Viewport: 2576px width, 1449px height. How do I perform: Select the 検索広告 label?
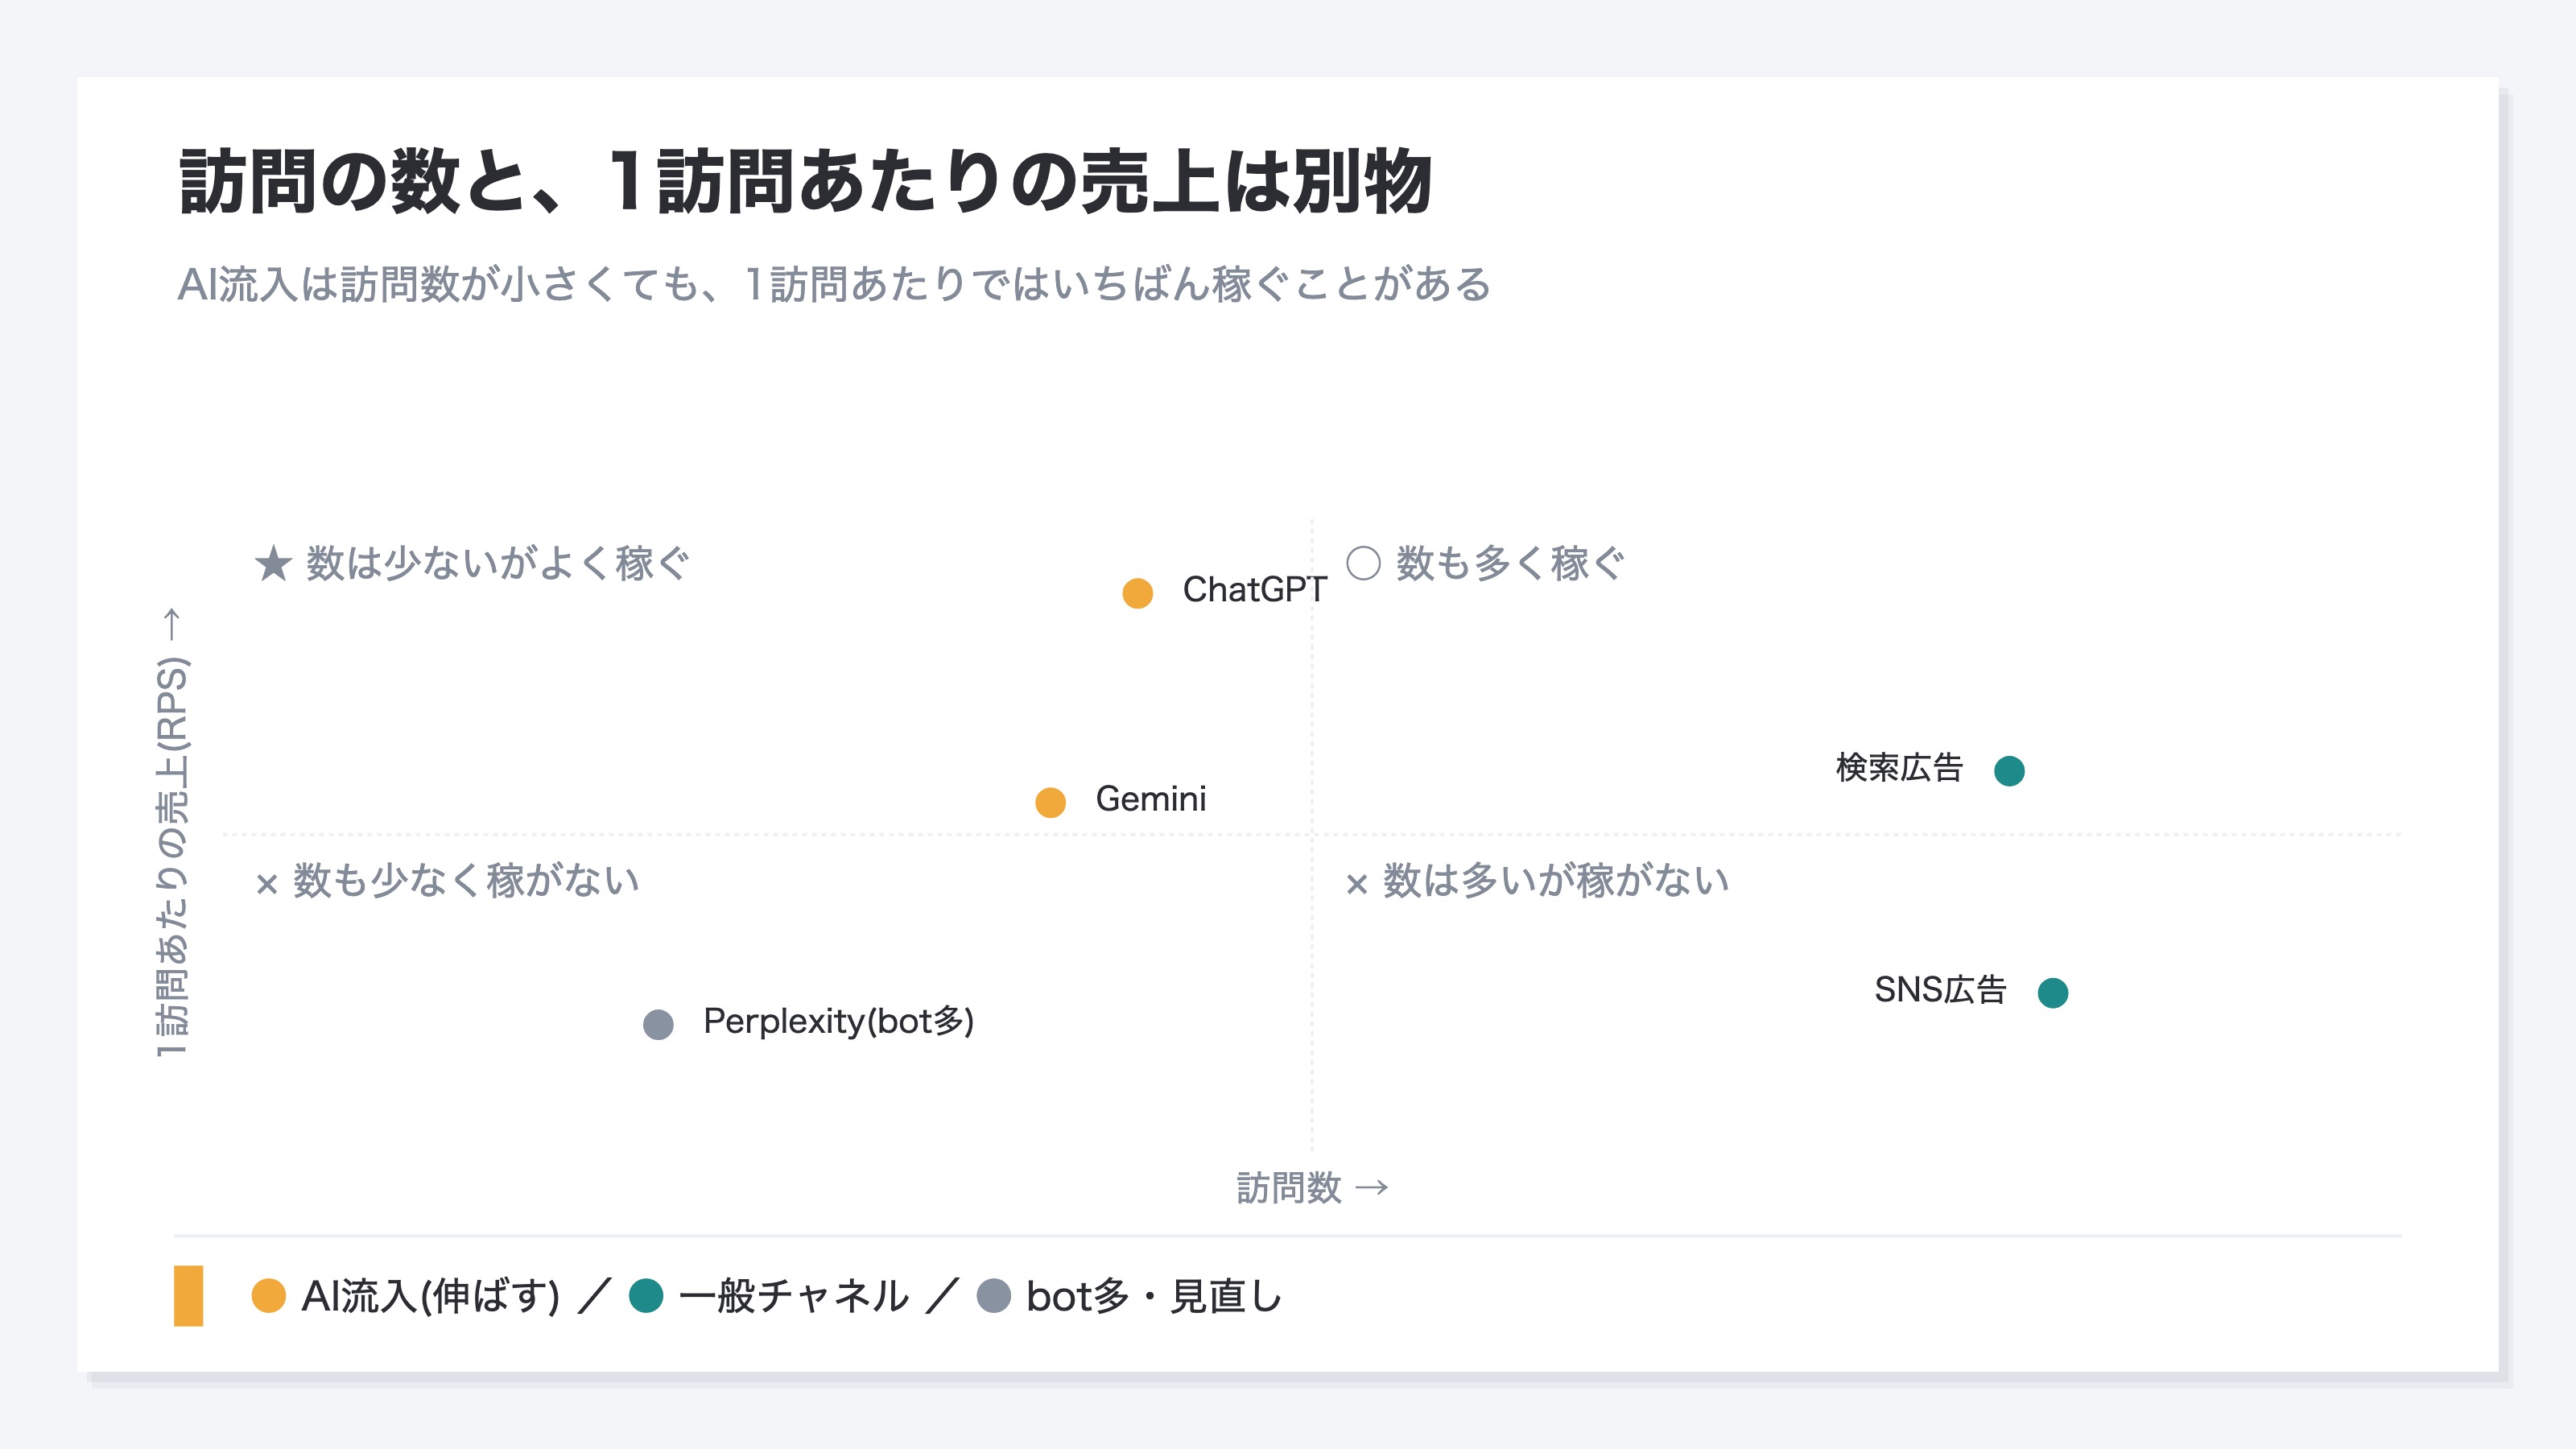[x=1899, y=768]
